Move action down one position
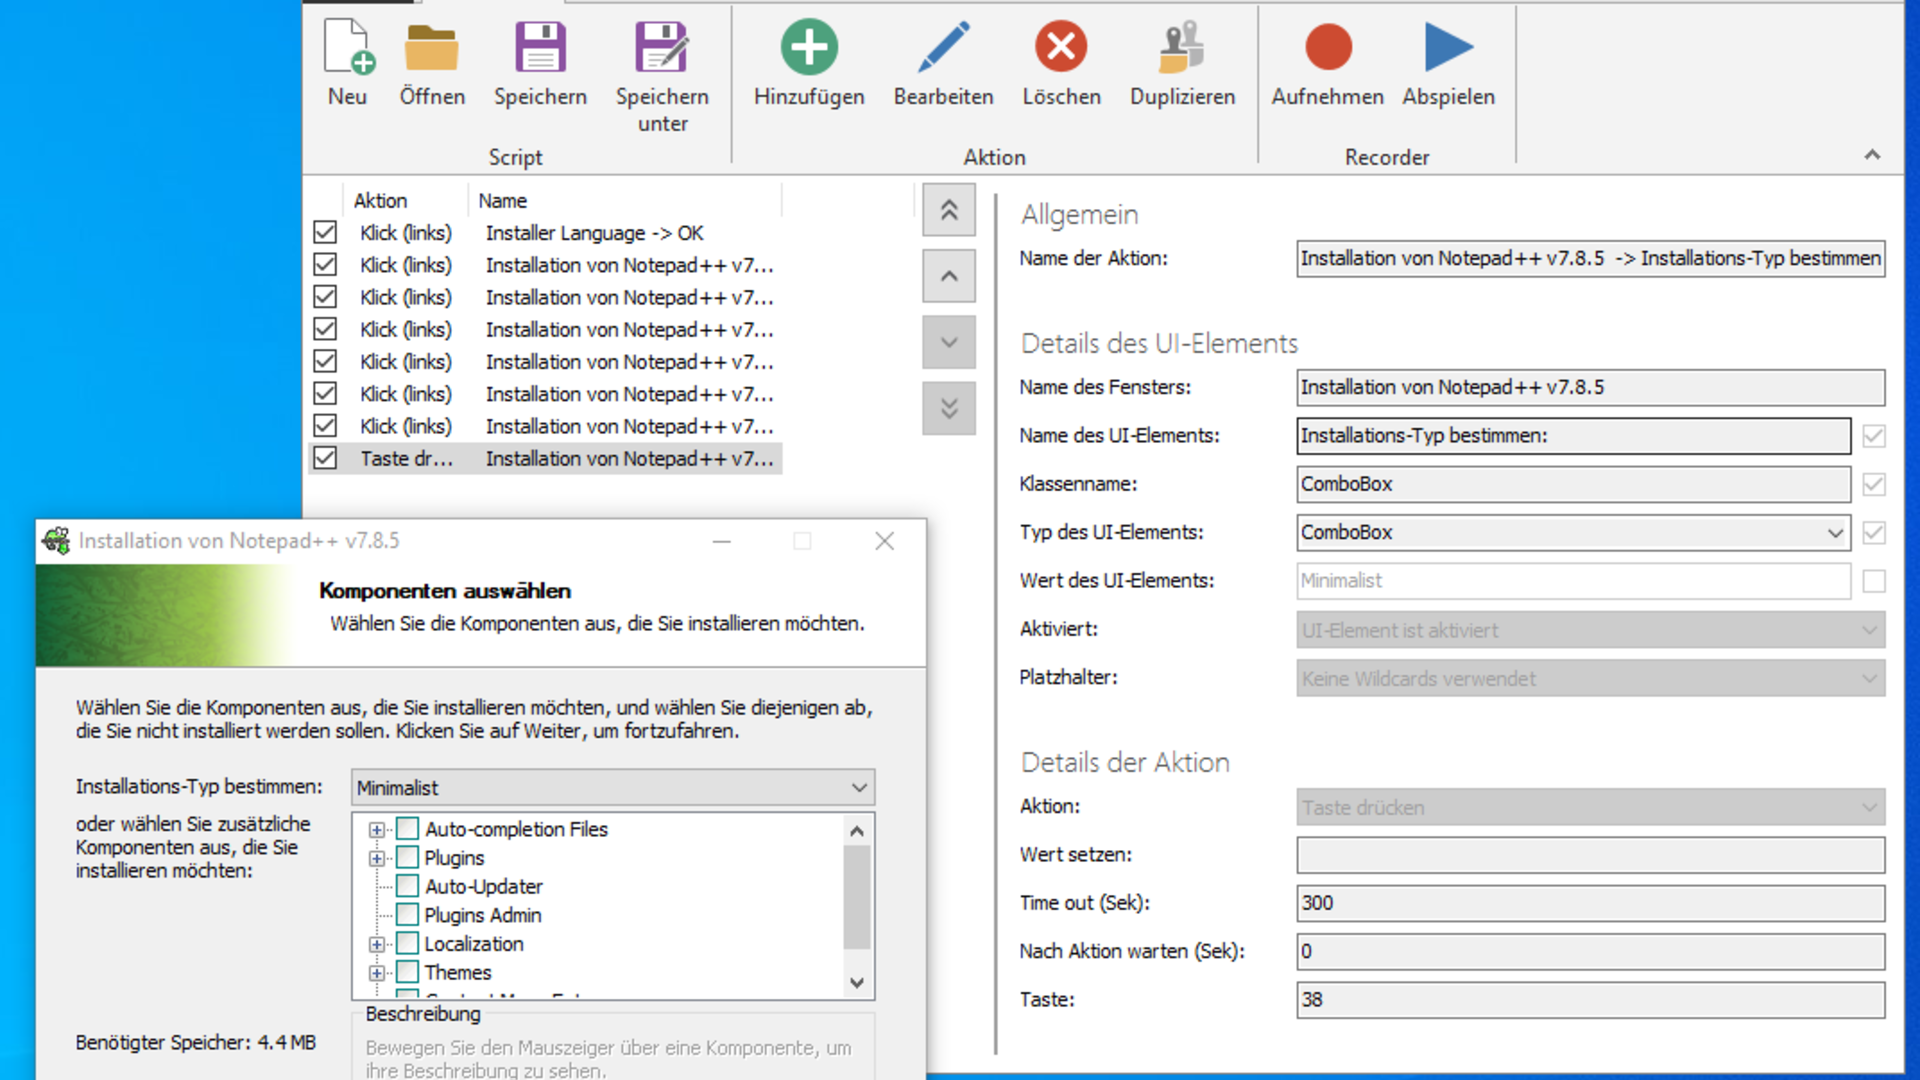This screenshot has width=1920, height=1080. pyautogui.click(x=949, y=342)
